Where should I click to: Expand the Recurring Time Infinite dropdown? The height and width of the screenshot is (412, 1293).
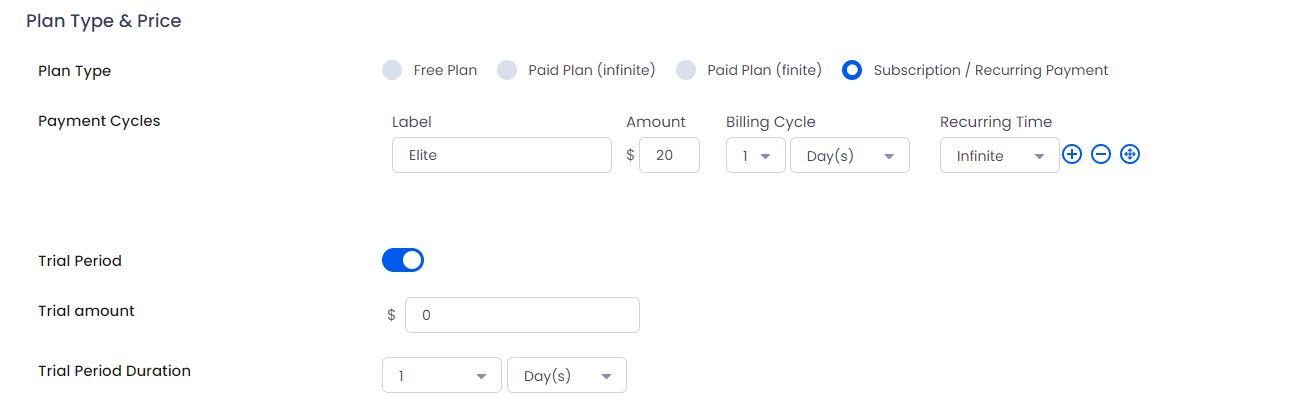pos(1000,155)
